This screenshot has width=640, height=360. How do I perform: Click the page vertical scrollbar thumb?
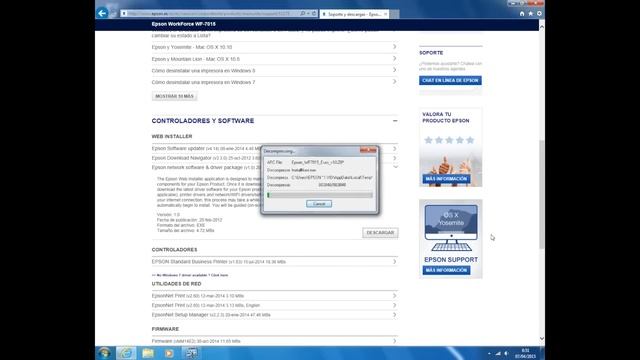coord(542,194)
